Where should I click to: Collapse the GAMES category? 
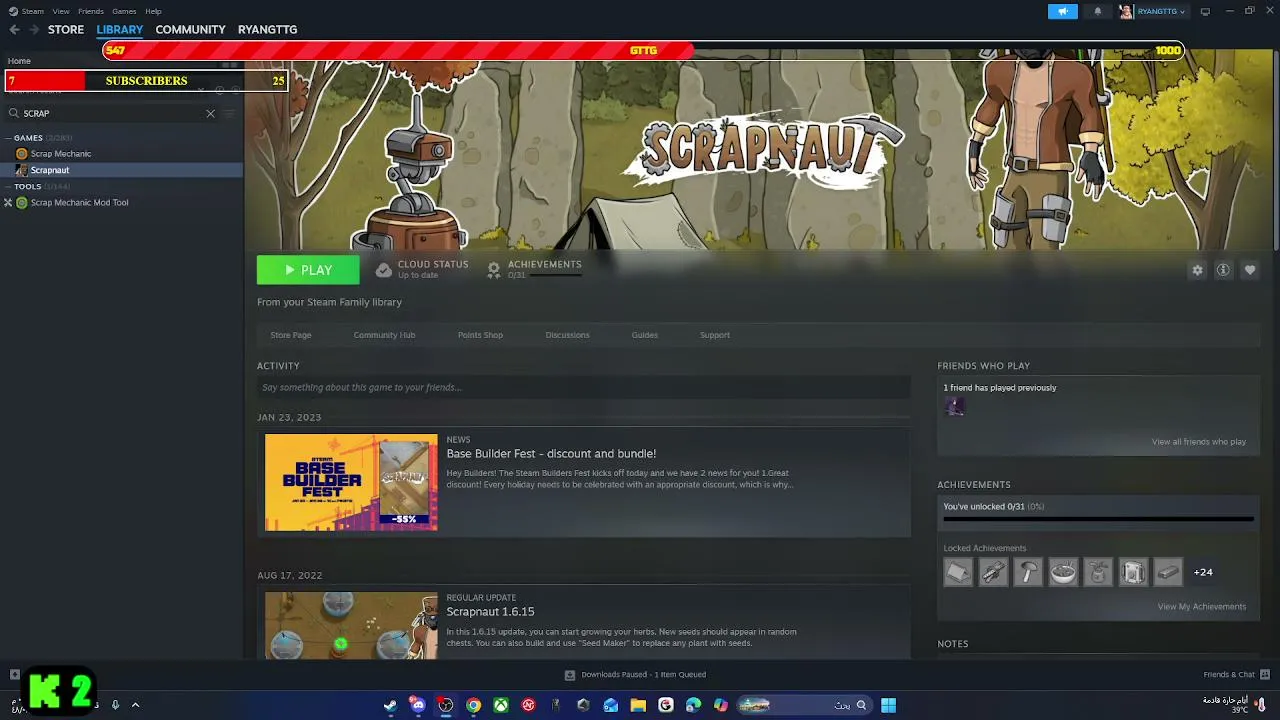(8, 137)
